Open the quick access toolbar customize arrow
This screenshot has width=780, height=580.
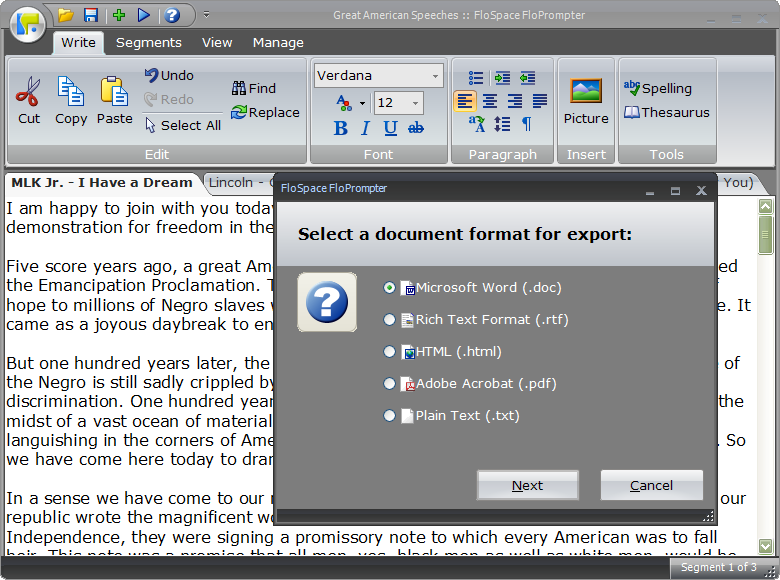pos(206,15)
